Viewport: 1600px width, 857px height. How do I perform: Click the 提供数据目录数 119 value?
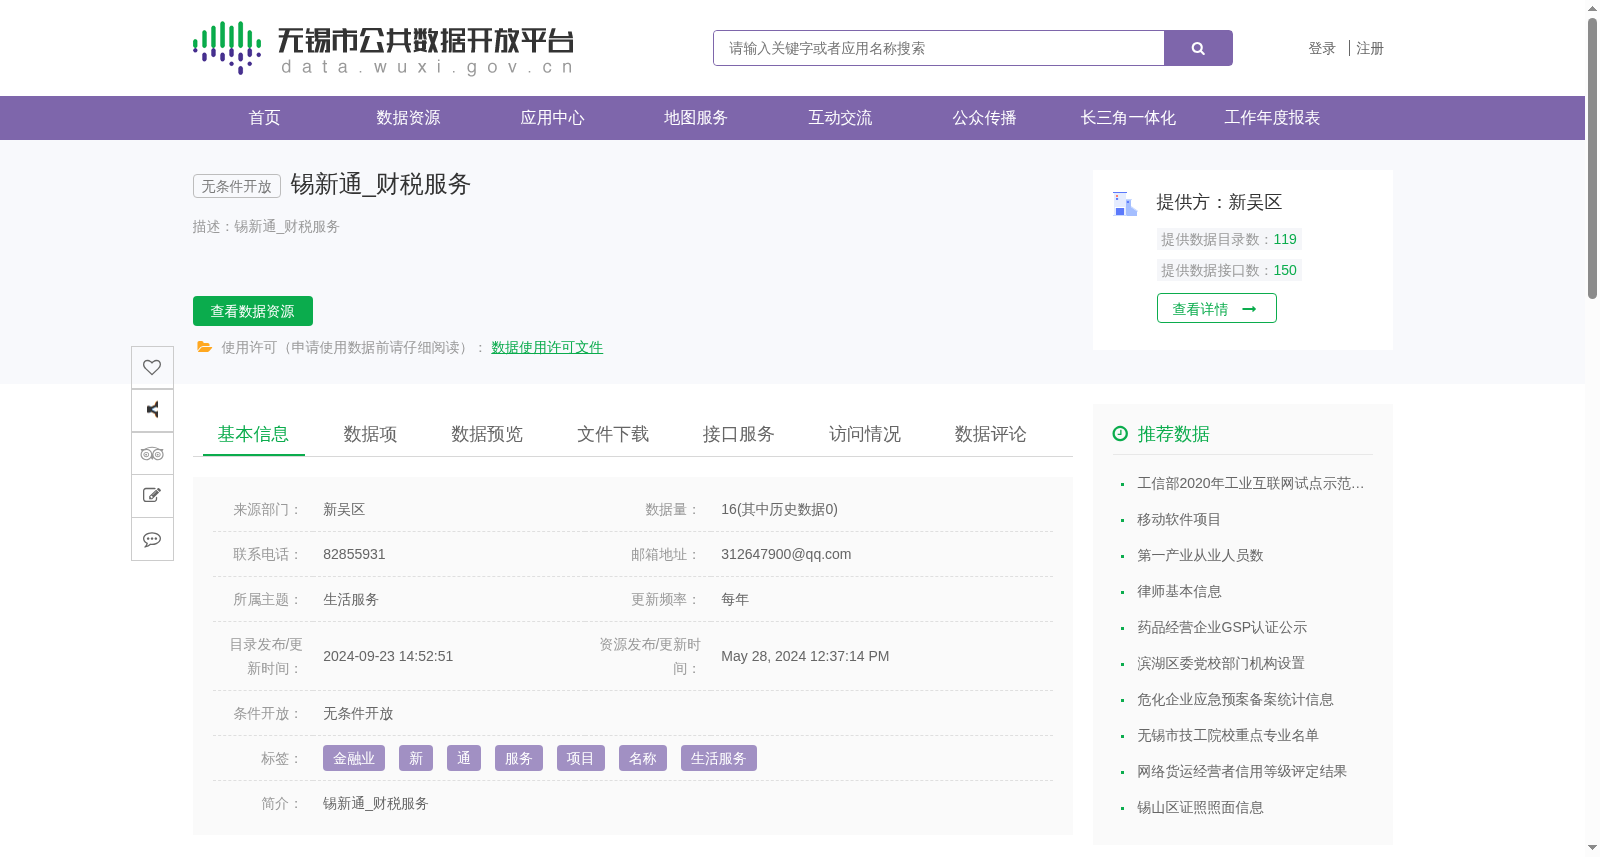click(1285, 239)
